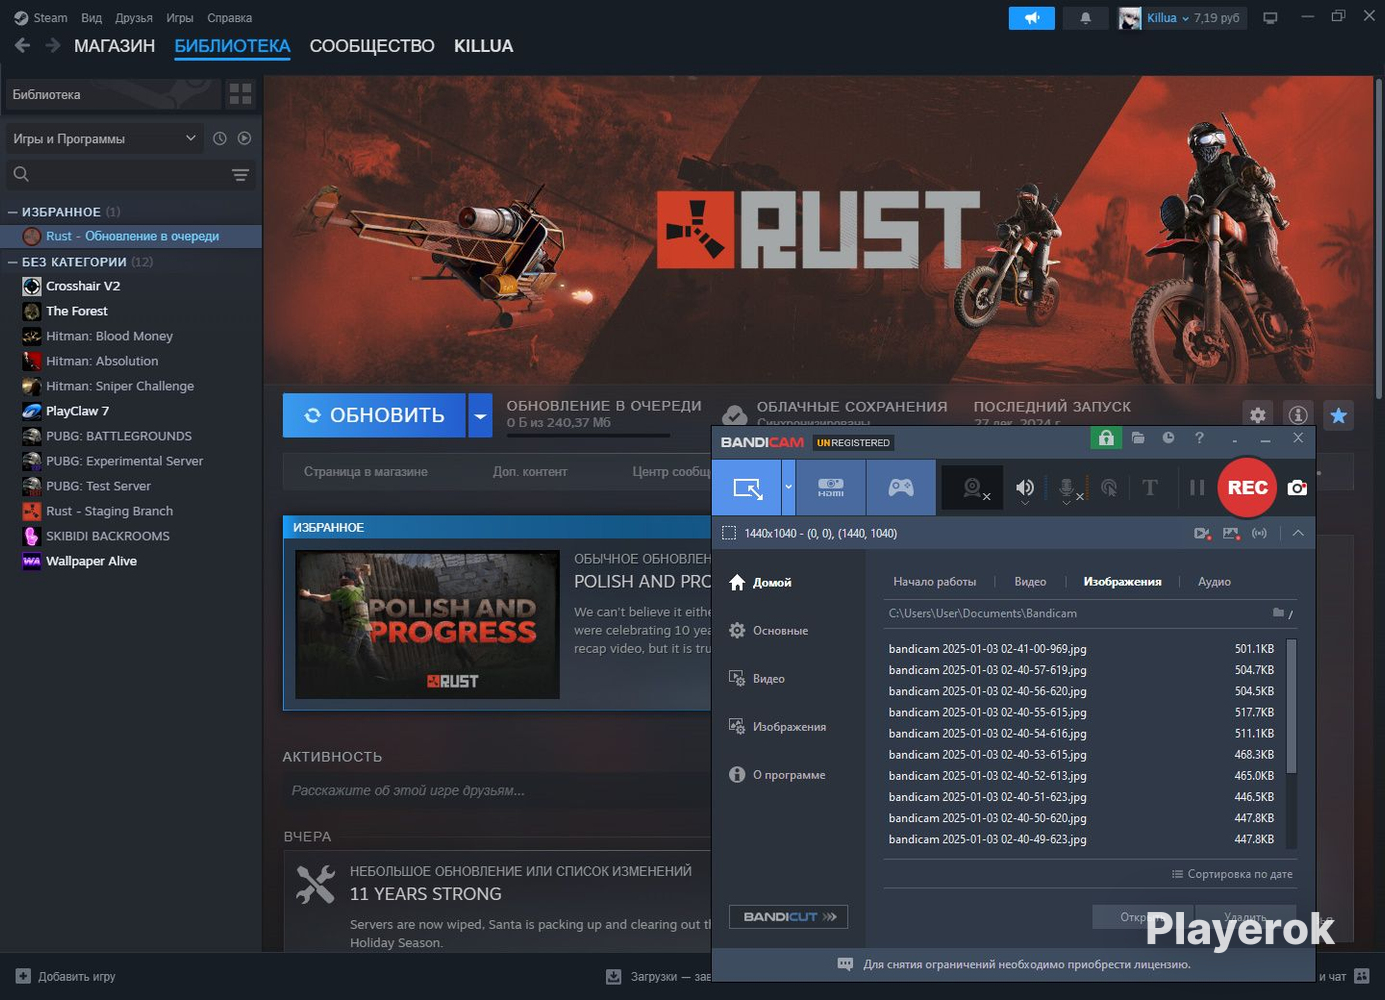Click the red REC record button
Image resolution: width=1385 pixels, height=1000 pixels.
click(x=1247, y=487)
